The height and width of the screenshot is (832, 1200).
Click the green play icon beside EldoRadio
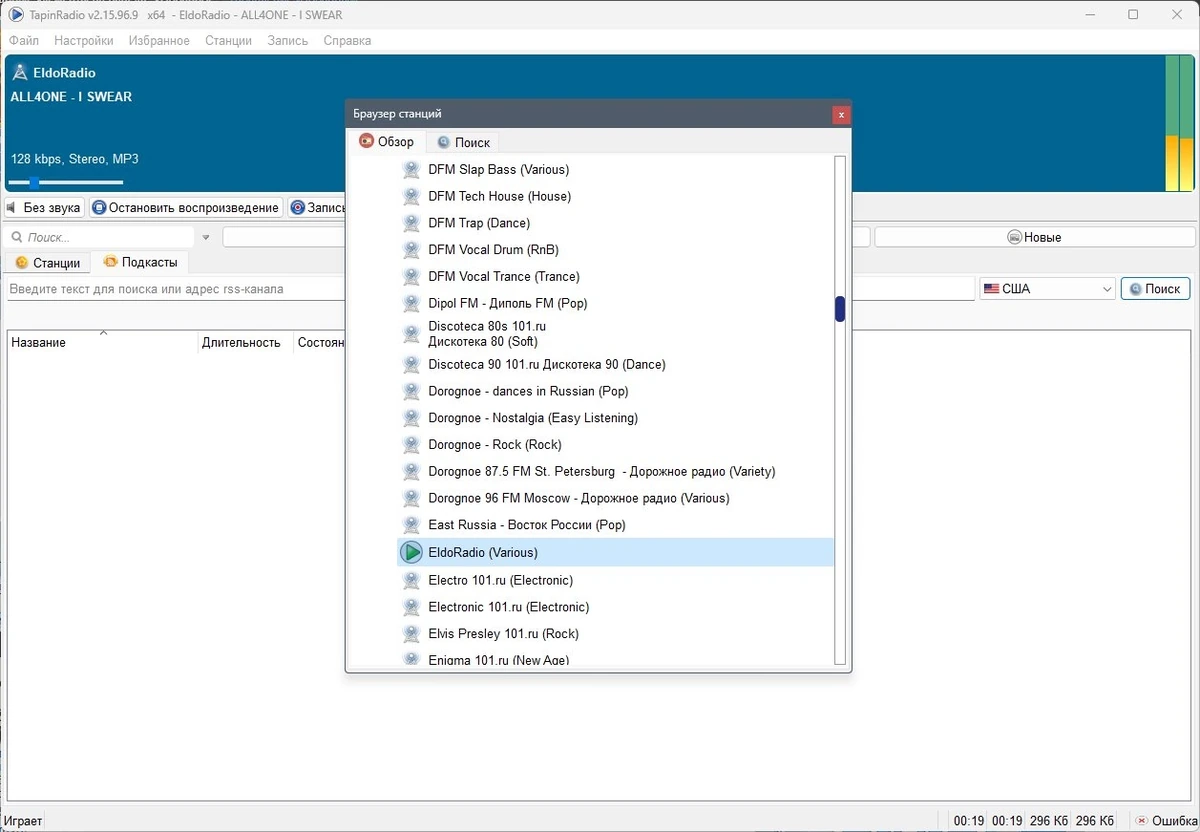411,552
